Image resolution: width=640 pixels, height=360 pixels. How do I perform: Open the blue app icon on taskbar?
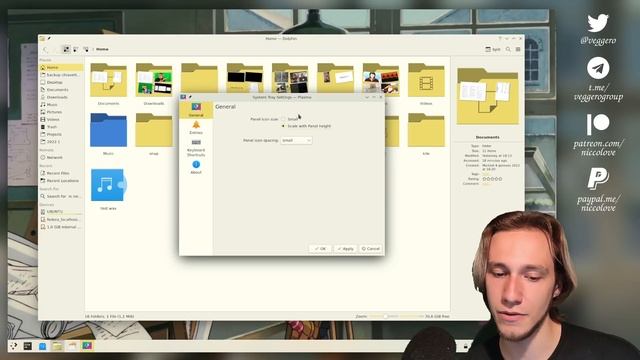[42, 346]
